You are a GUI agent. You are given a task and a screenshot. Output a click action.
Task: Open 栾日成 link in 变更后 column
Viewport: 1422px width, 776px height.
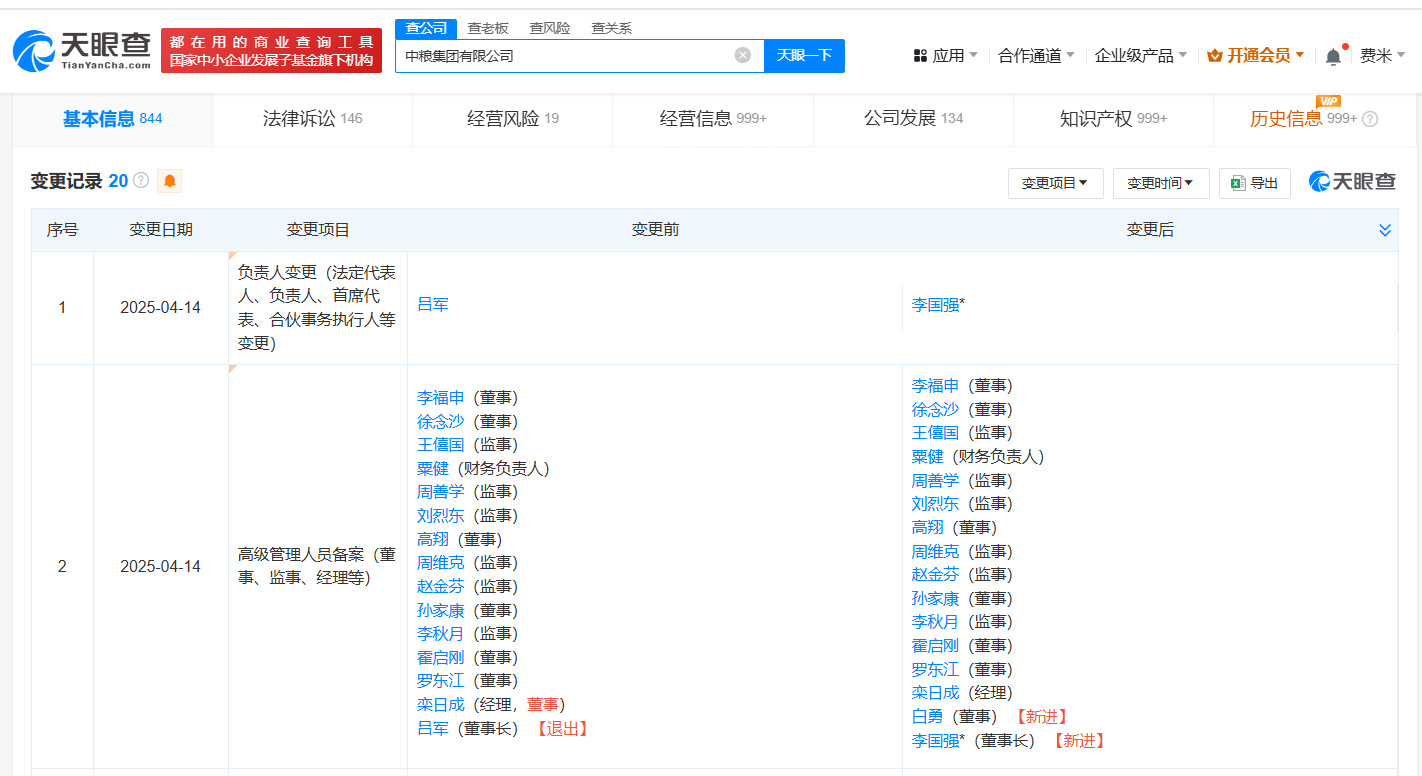coord(935,692)
